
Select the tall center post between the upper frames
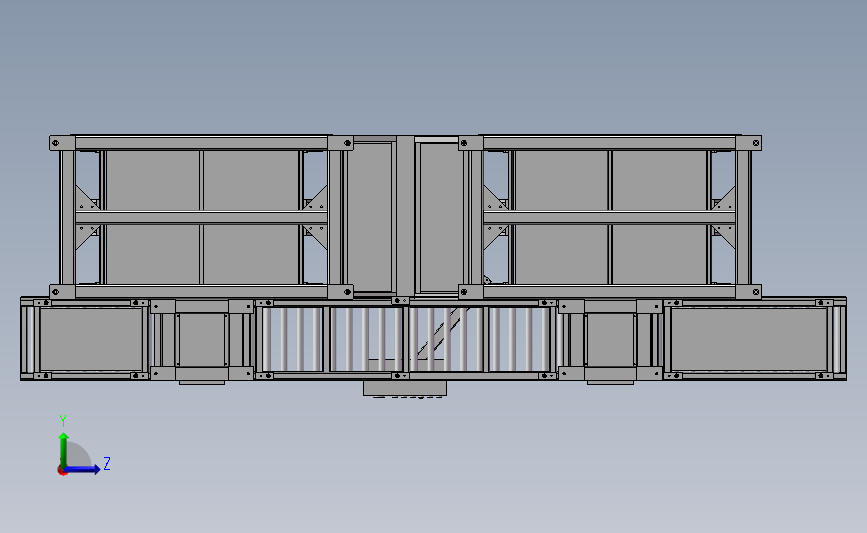(x=405, y=216)
